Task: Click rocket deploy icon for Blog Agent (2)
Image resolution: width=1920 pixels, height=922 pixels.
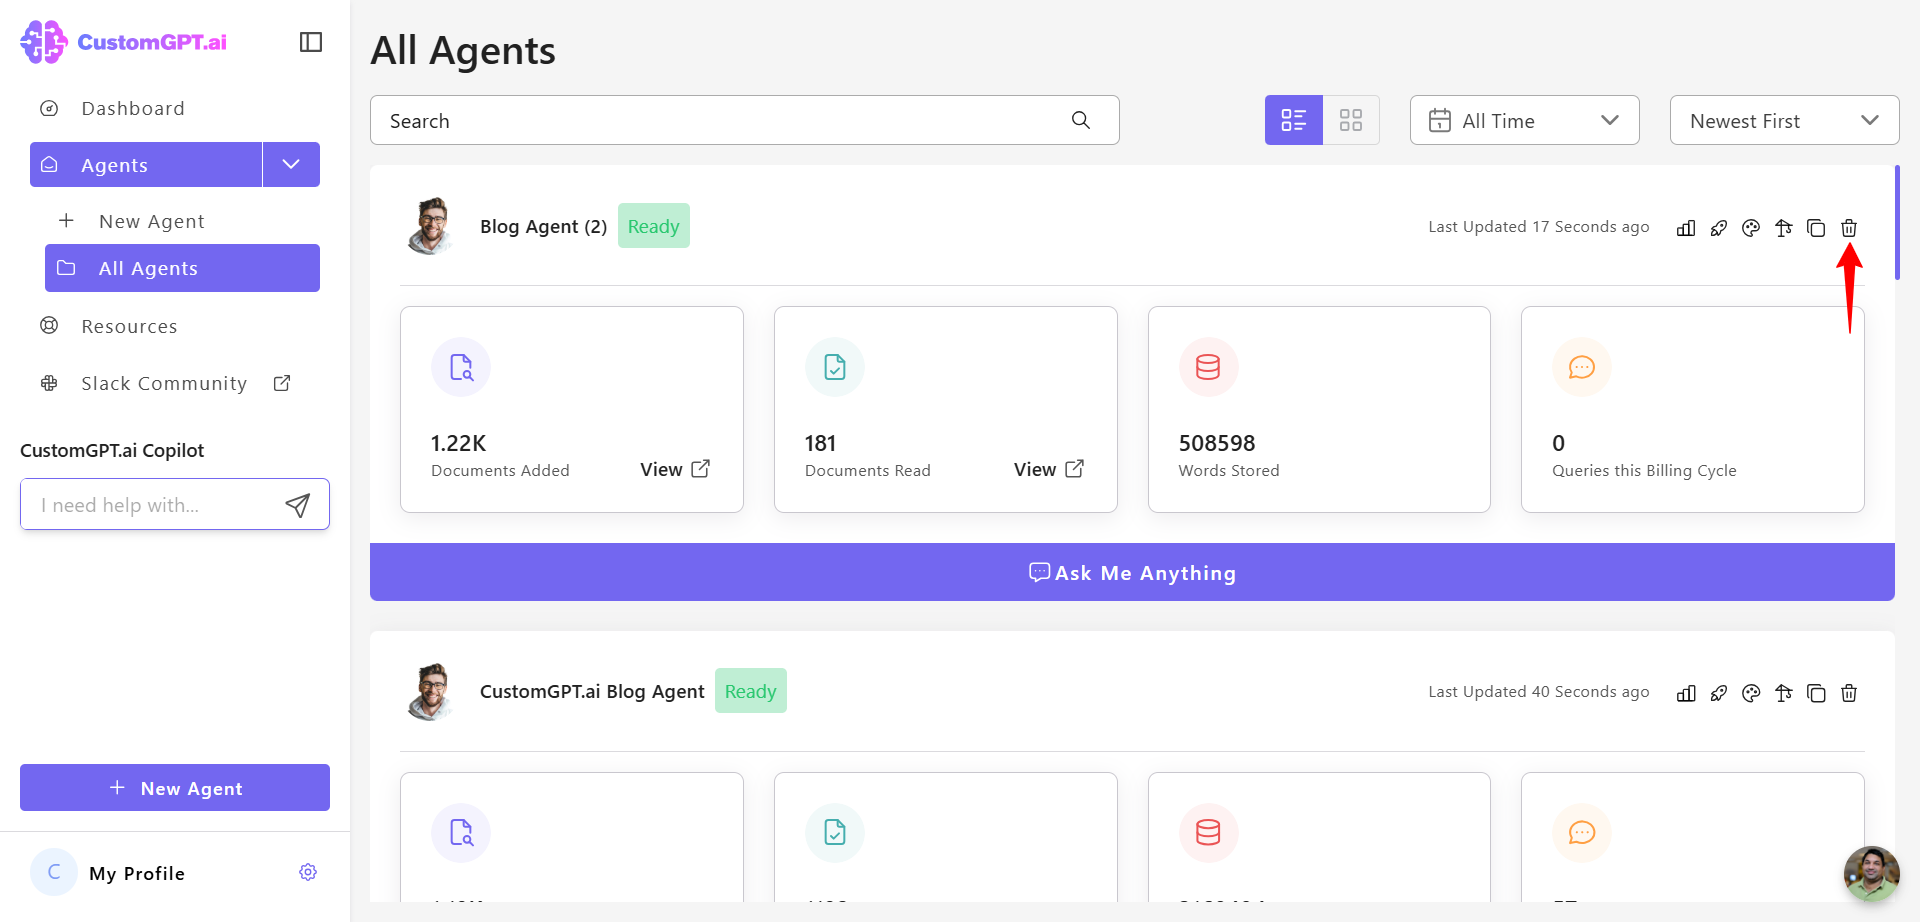Action: click(1719, 228)
